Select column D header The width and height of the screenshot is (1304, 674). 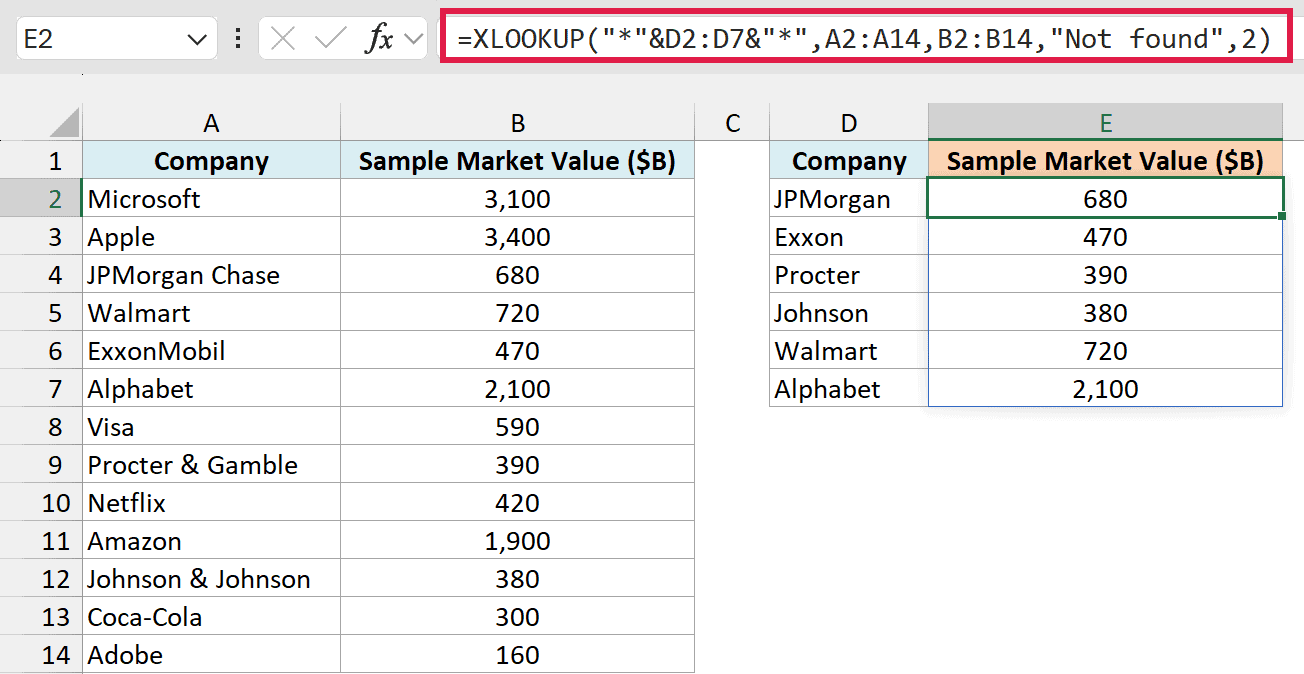click(x=849, y=123)
